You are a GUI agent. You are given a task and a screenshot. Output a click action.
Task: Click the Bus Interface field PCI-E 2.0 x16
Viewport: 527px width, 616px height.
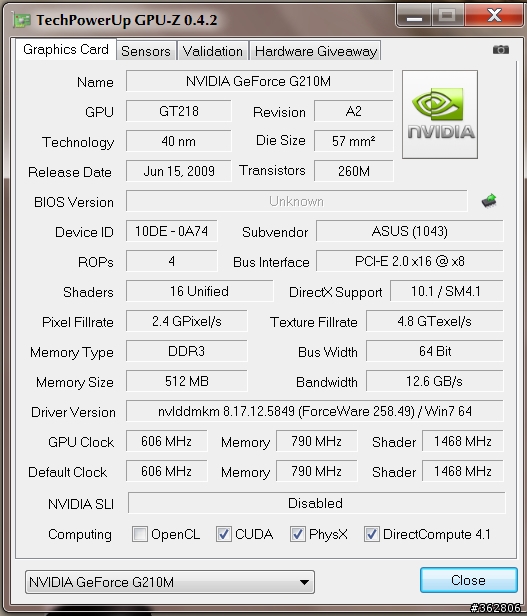pos(409,261)
